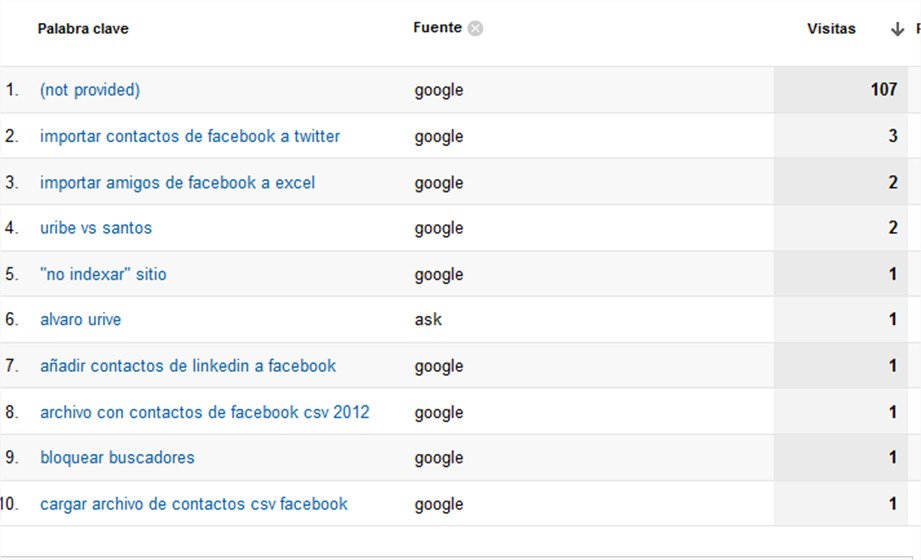
Task: Click the Palabra clave column header
Action: pyautogui.click(x=83, y=28)
